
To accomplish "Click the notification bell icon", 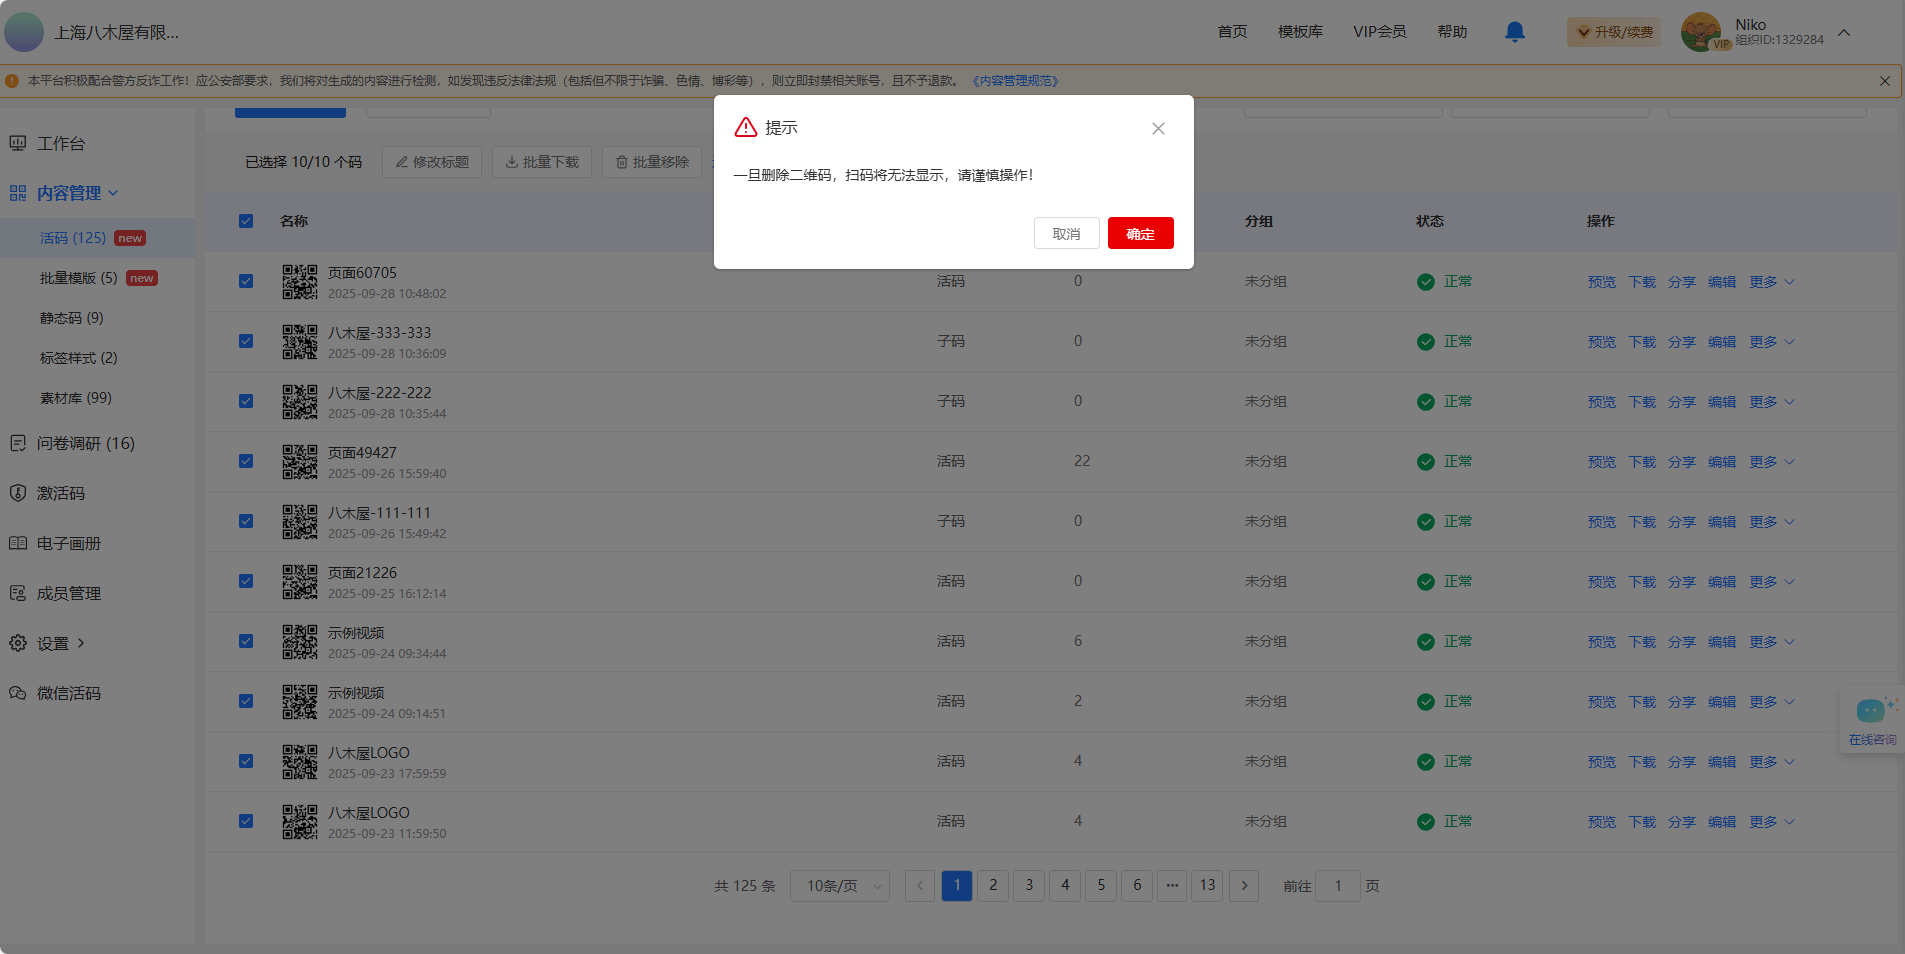I will click(x=1514, y=32).
